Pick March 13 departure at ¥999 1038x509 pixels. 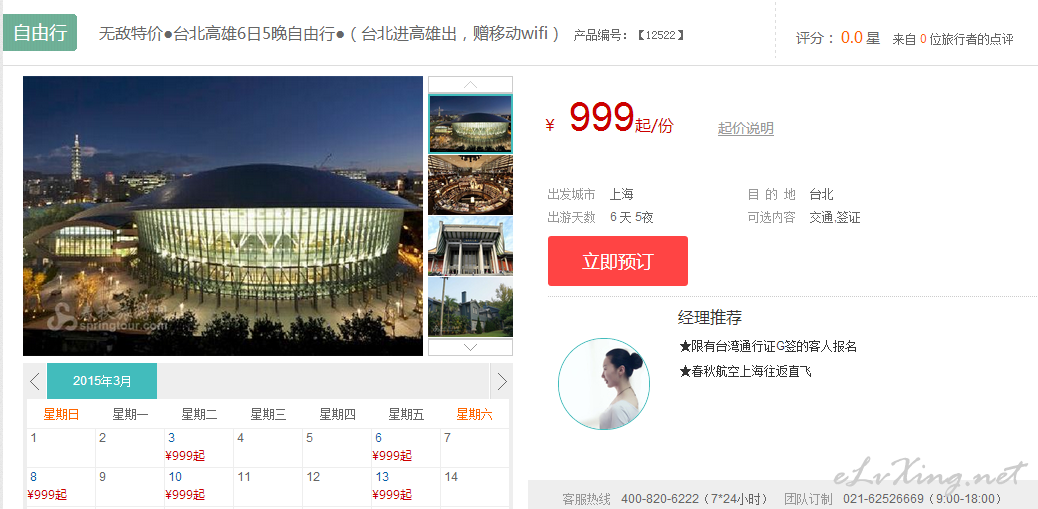pyautogui.click(x=406, y=486)
